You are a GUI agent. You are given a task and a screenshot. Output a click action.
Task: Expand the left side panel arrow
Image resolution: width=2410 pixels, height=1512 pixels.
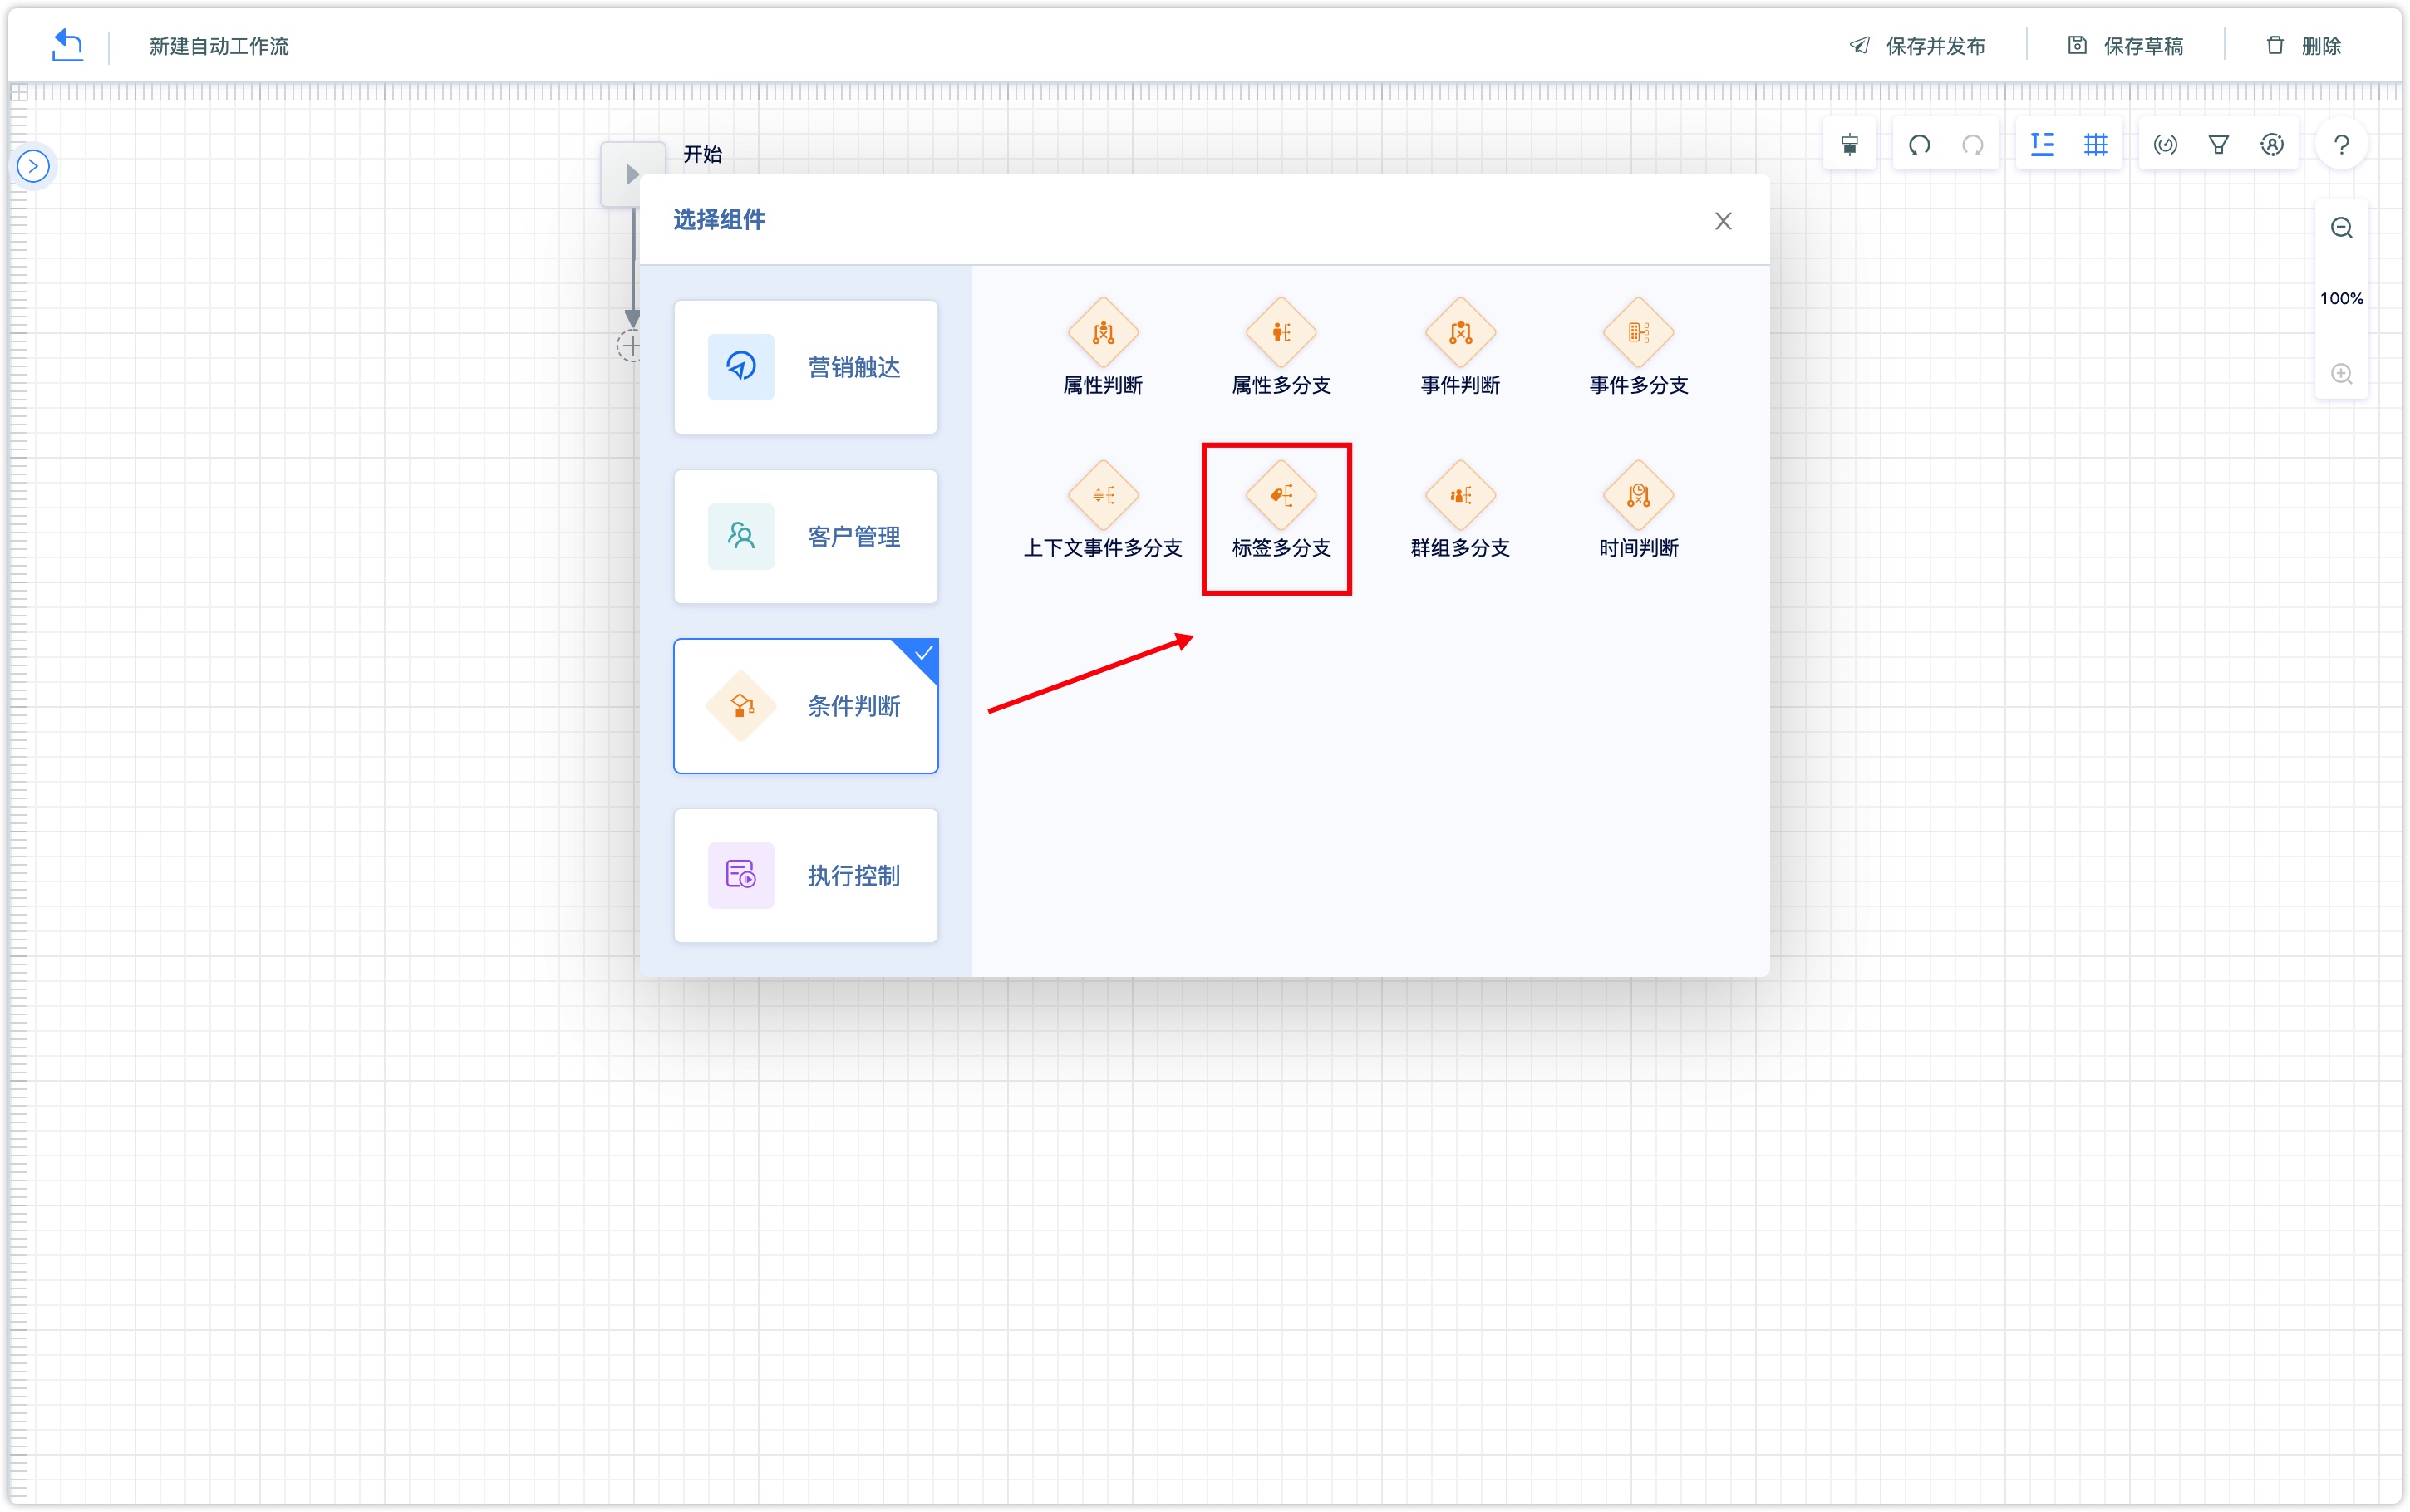pyautogui.click(x=33, y=166)
